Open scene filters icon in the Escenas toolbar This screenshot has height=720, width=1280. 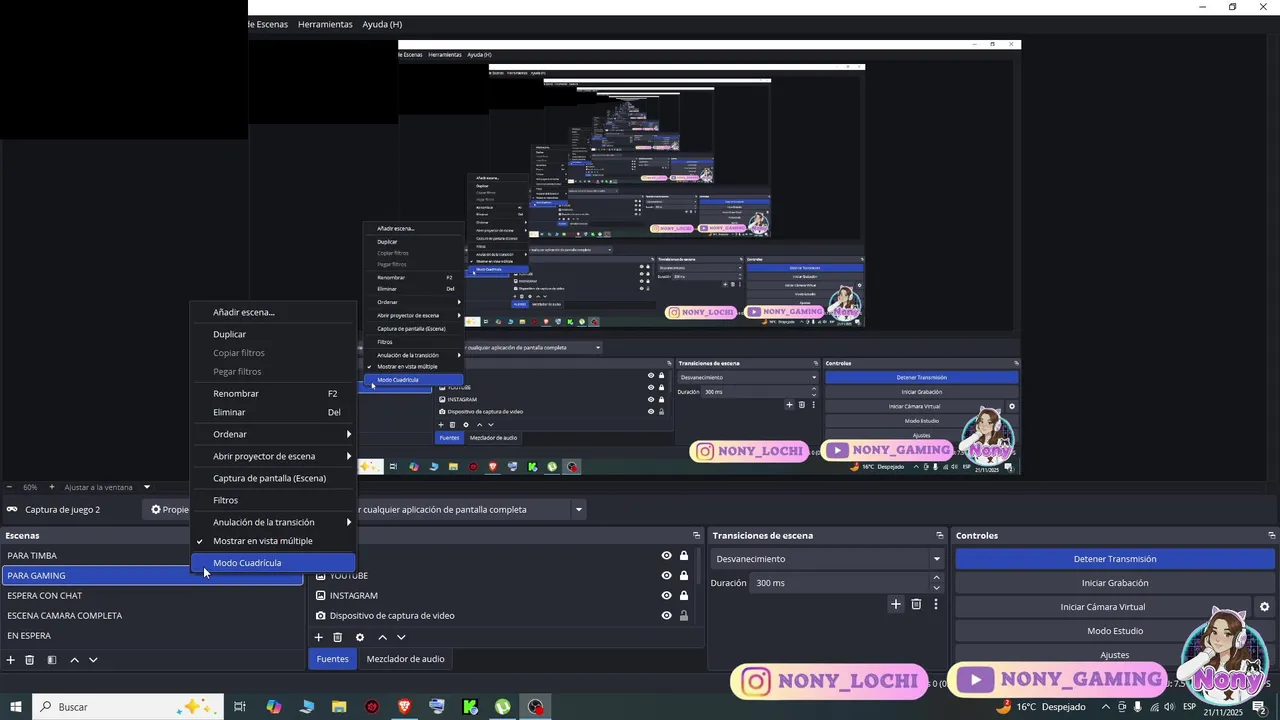click(x=52, y=660)
